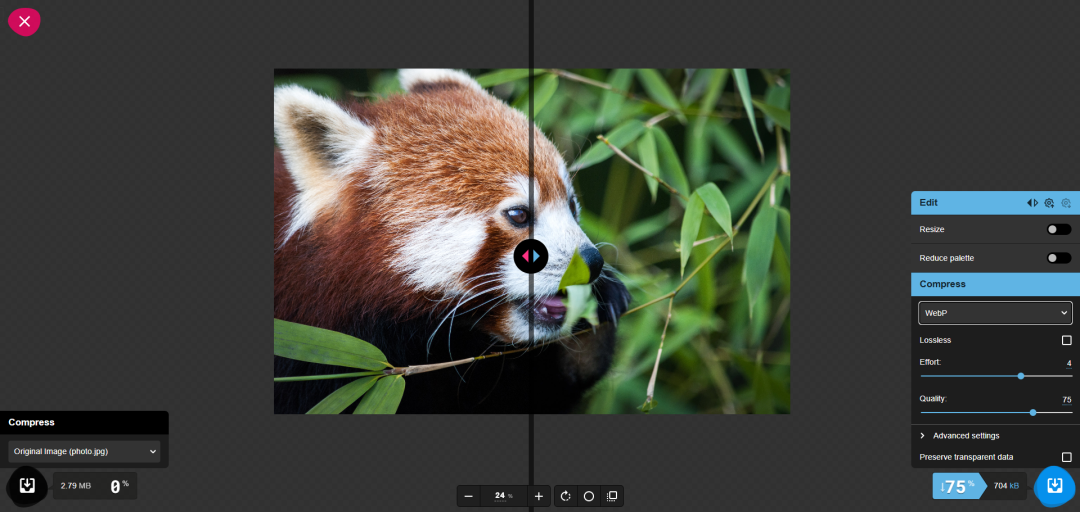
Task: Click the save settings gear icon in Edit header
Action: (1049, 203)
